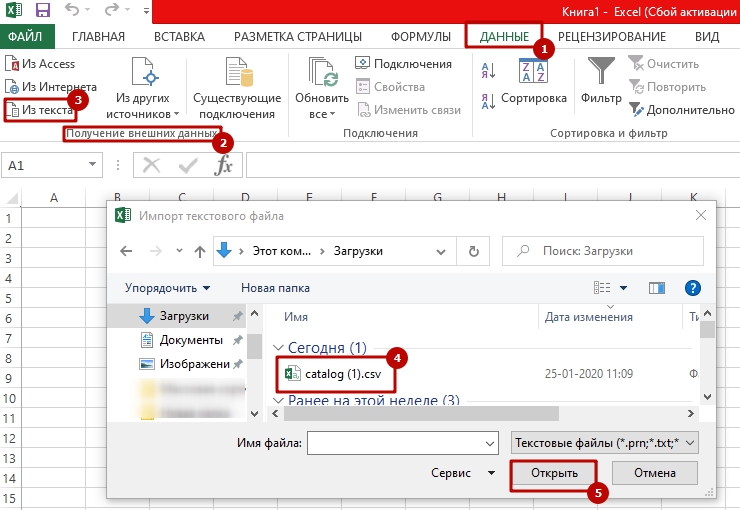Open dialog help question mark icon

(x=692, y=288)
